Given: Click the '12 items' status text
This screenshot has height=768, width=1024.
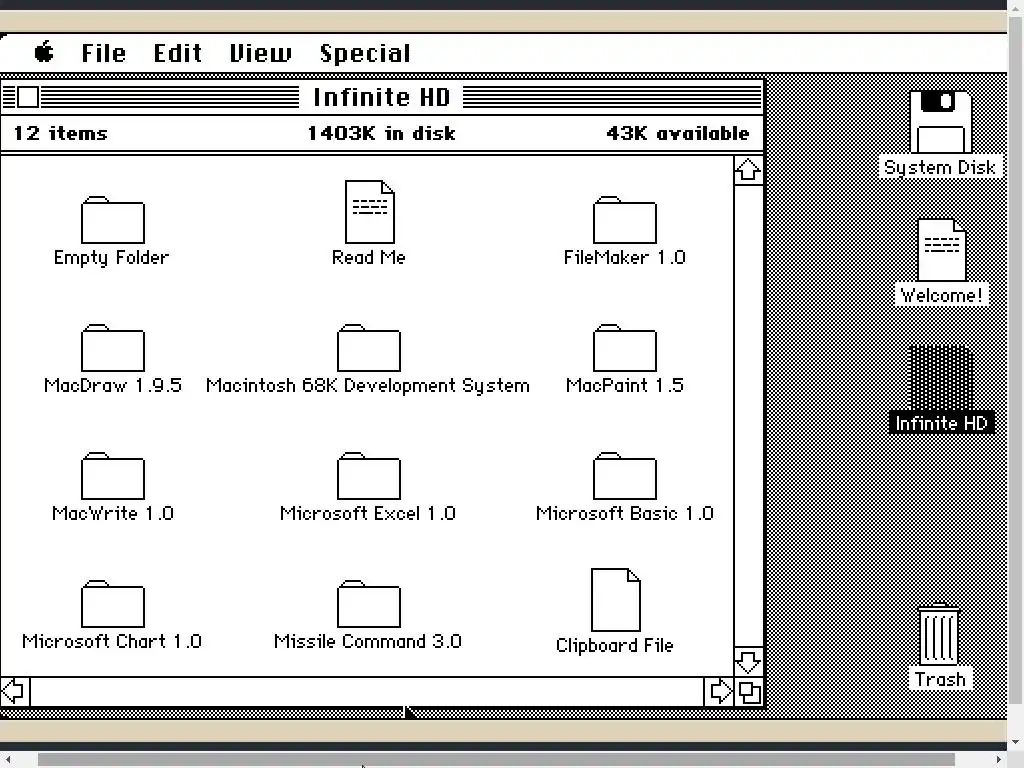Looking at the screenshot, I should coord(60,133).
